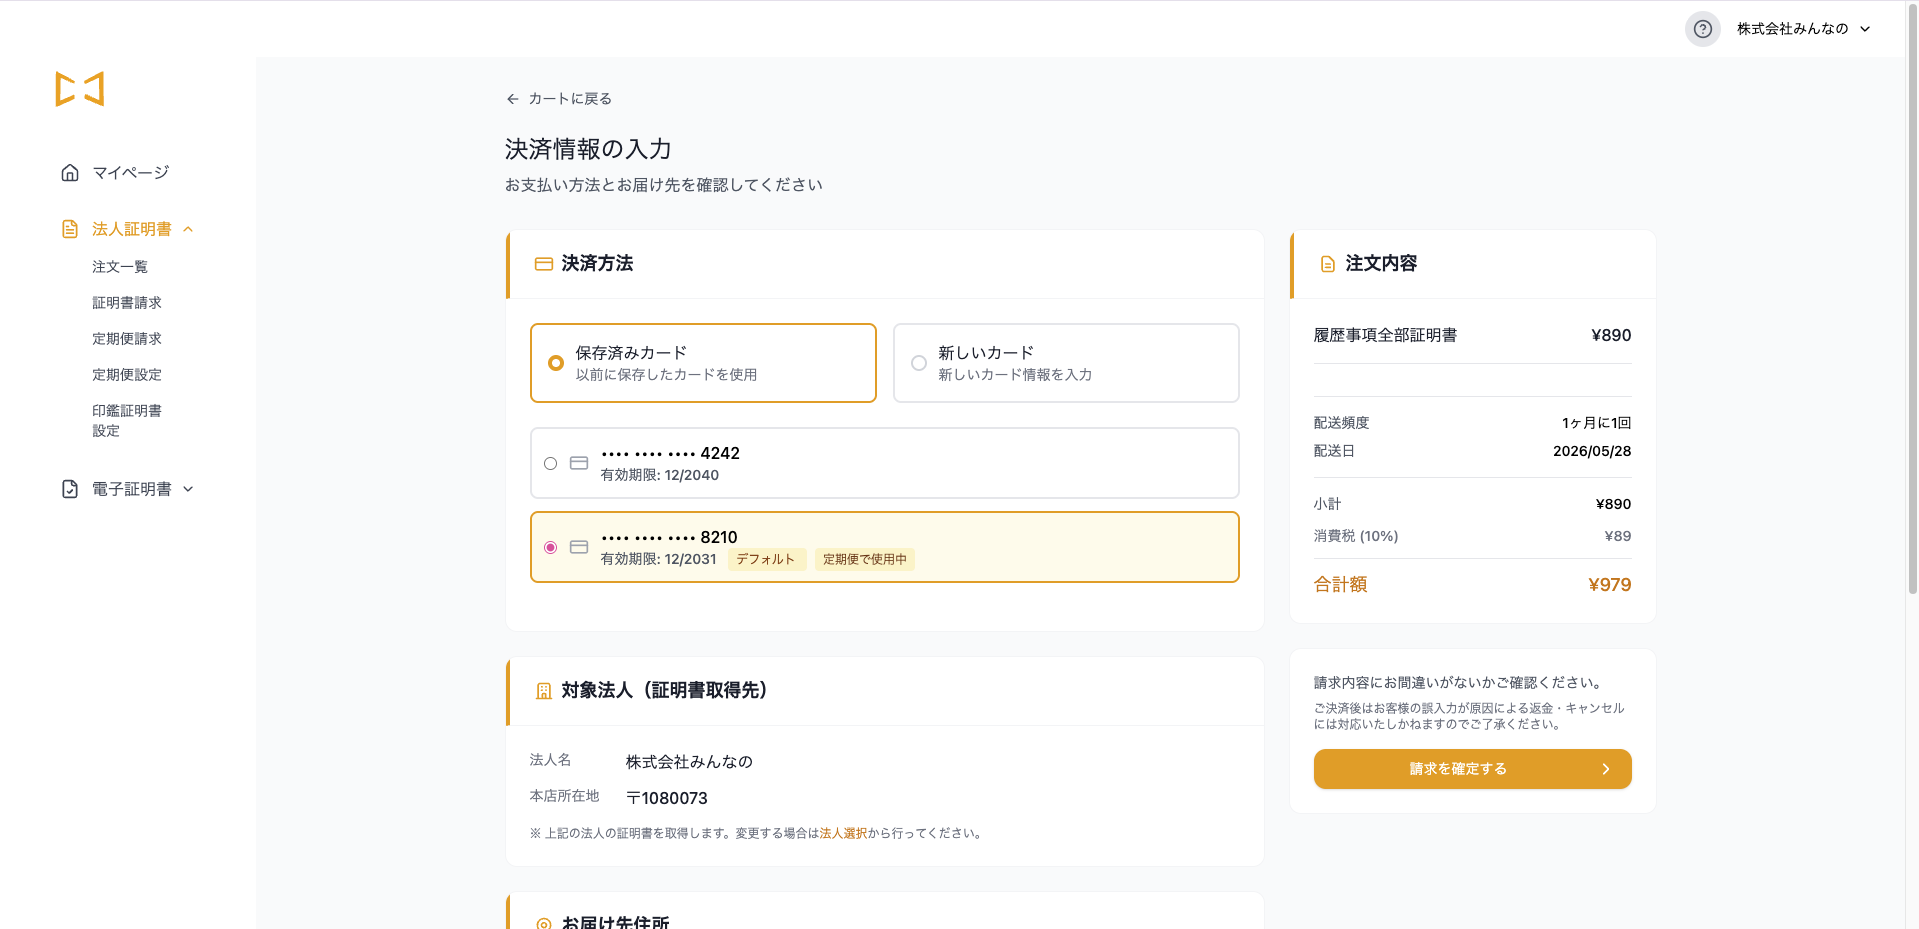Viewport: 1919px width, 929px height.
Task: Click the 電子証明書 file icon
Action: tap(70, 489)
